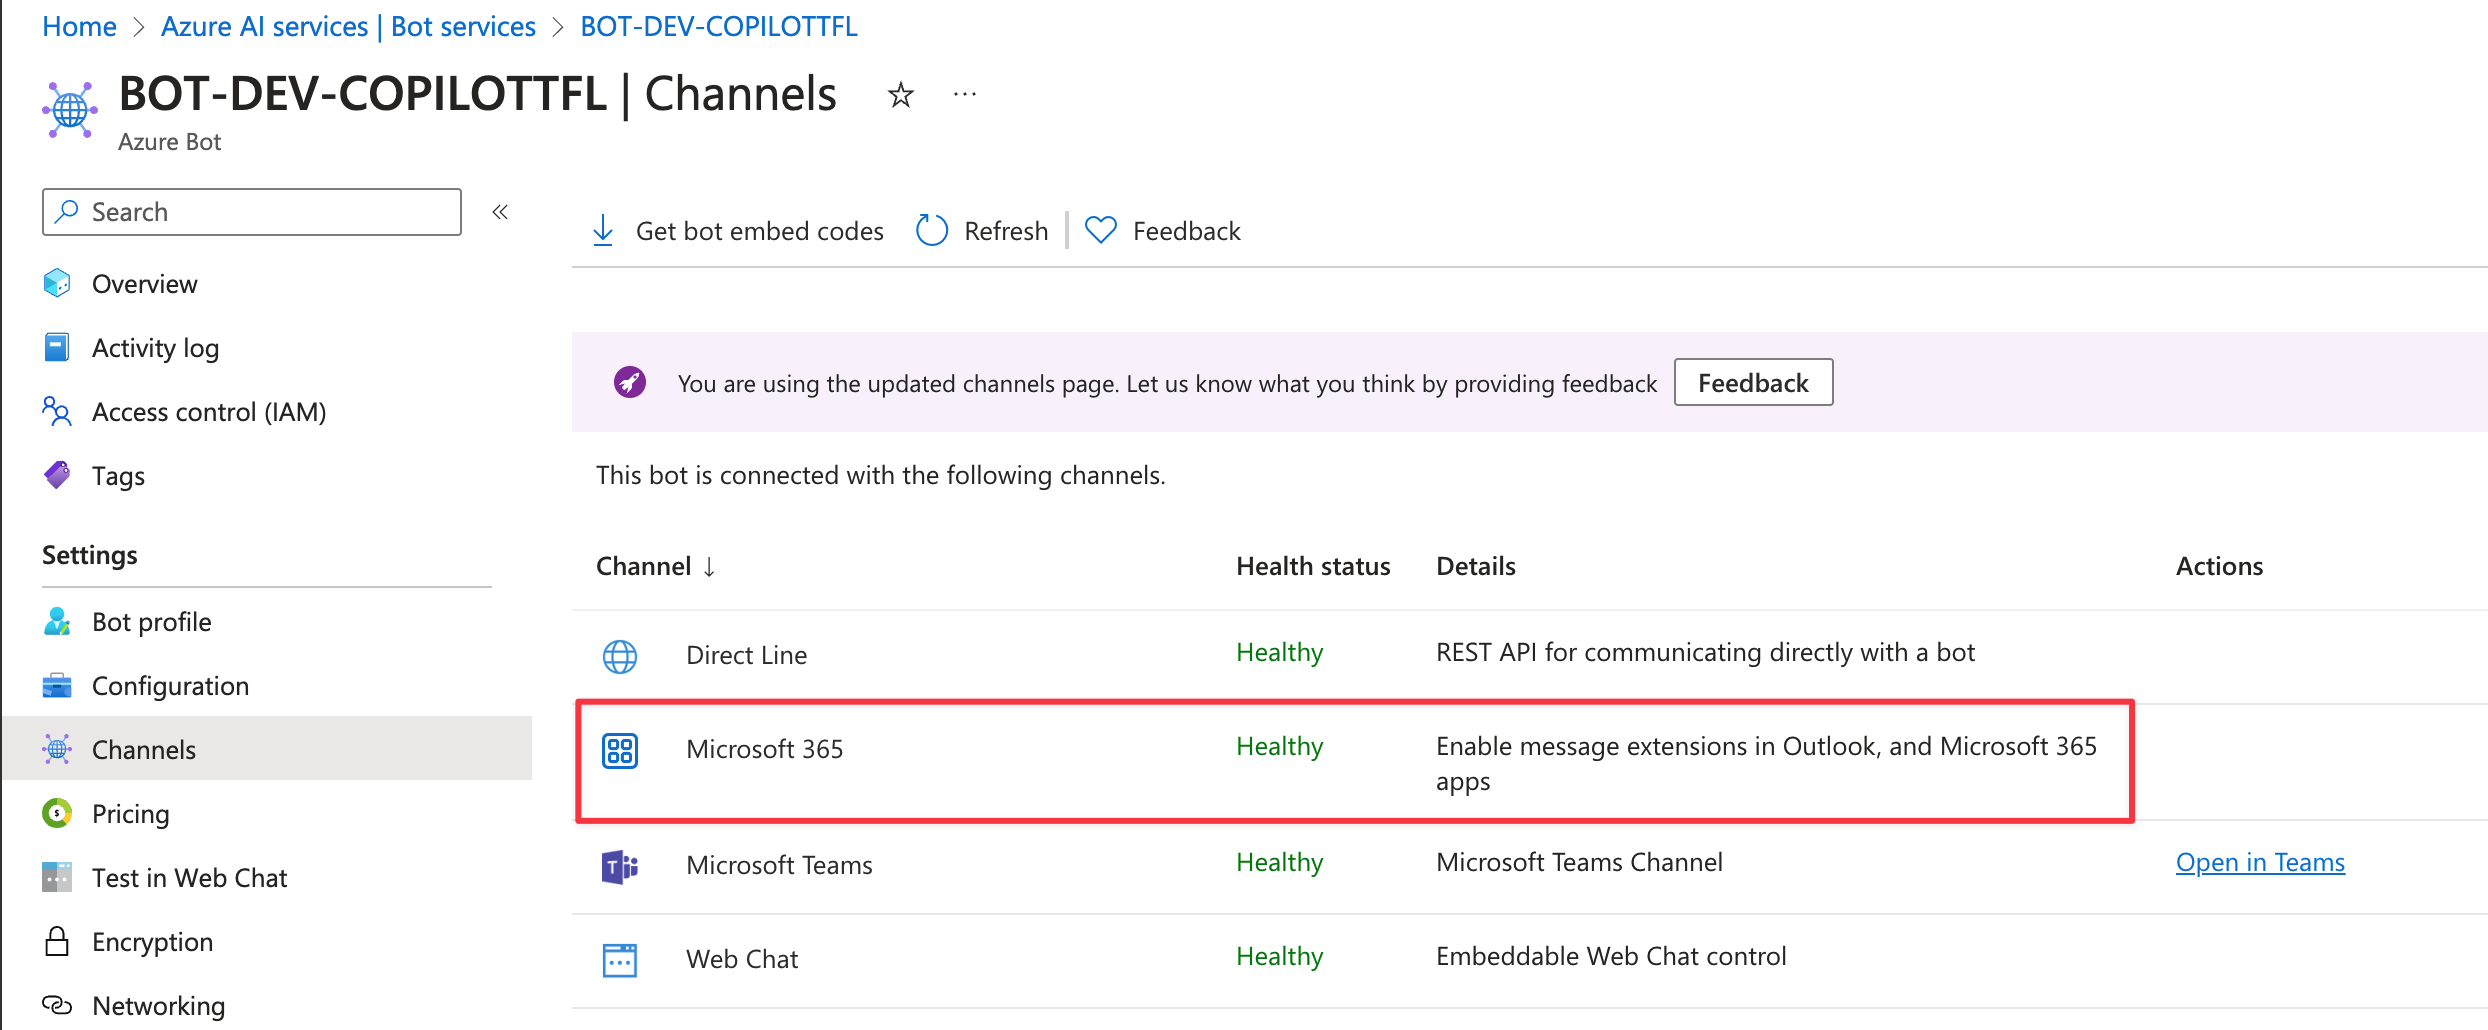The width and height of the screenshot is (2488, 1030).
Task: Click the Networking link icon
Action: pos(57,1004)
